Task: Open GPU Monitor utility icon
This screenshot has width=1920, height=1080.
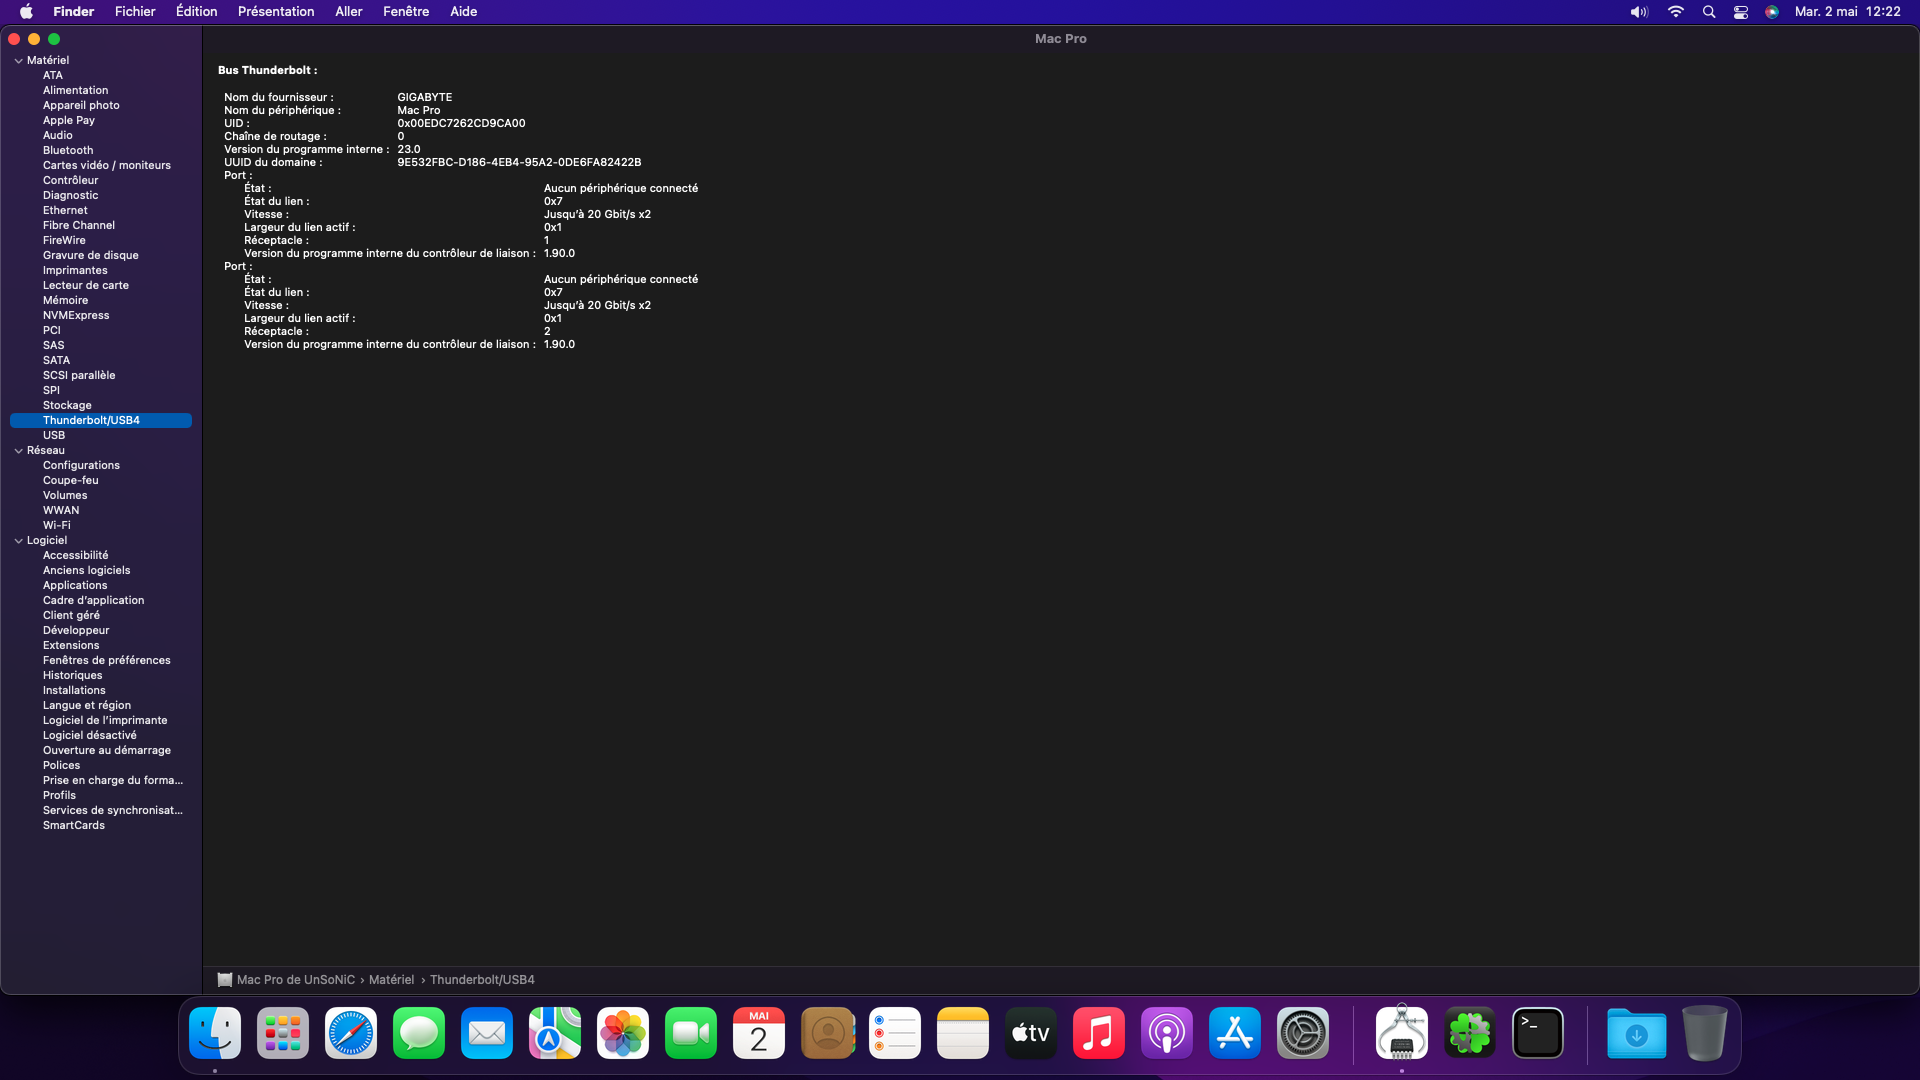Action: [x=1403, y=1033]
